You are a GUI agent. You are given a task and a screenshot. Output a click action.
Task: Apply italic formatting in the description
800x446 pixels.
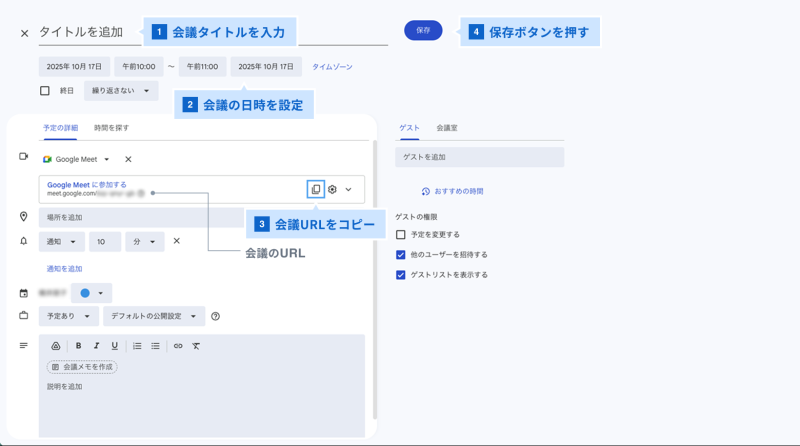[x=97, y=346]
